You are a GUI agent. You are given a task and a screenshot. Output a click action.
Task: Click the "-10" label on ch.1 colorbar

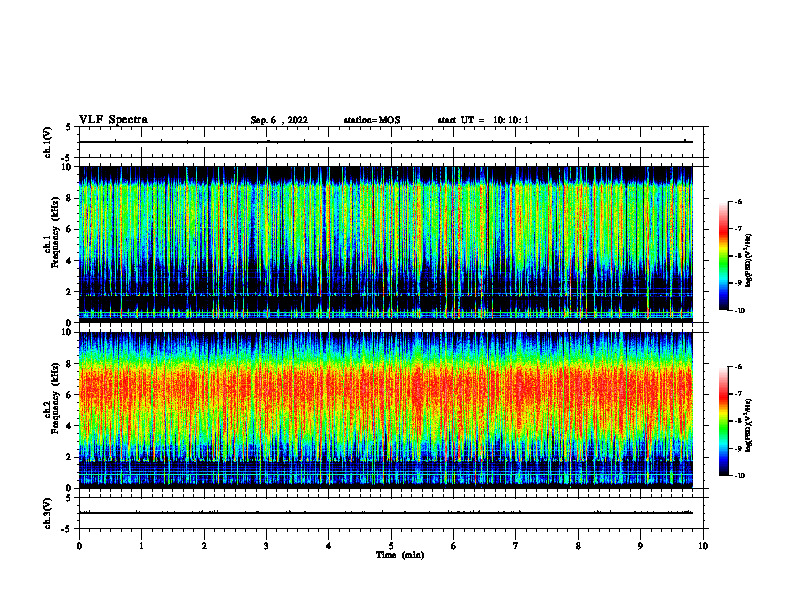pyautogui.click(x=740, y=310)
